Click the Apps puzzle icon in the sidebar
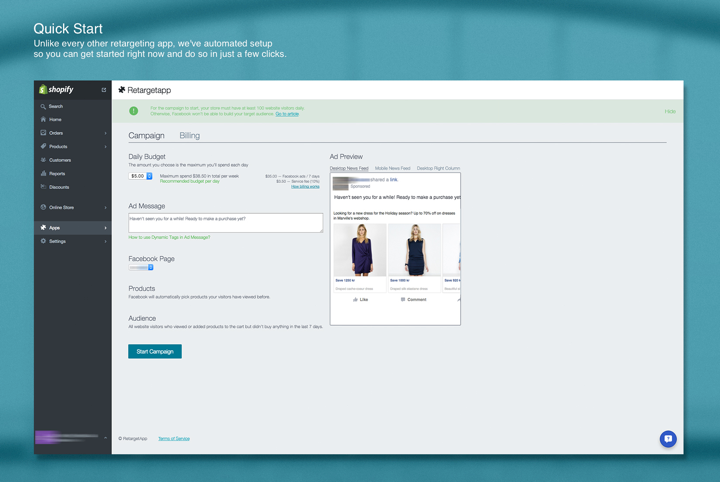The image size is (720, 482). tap(43, 227)
